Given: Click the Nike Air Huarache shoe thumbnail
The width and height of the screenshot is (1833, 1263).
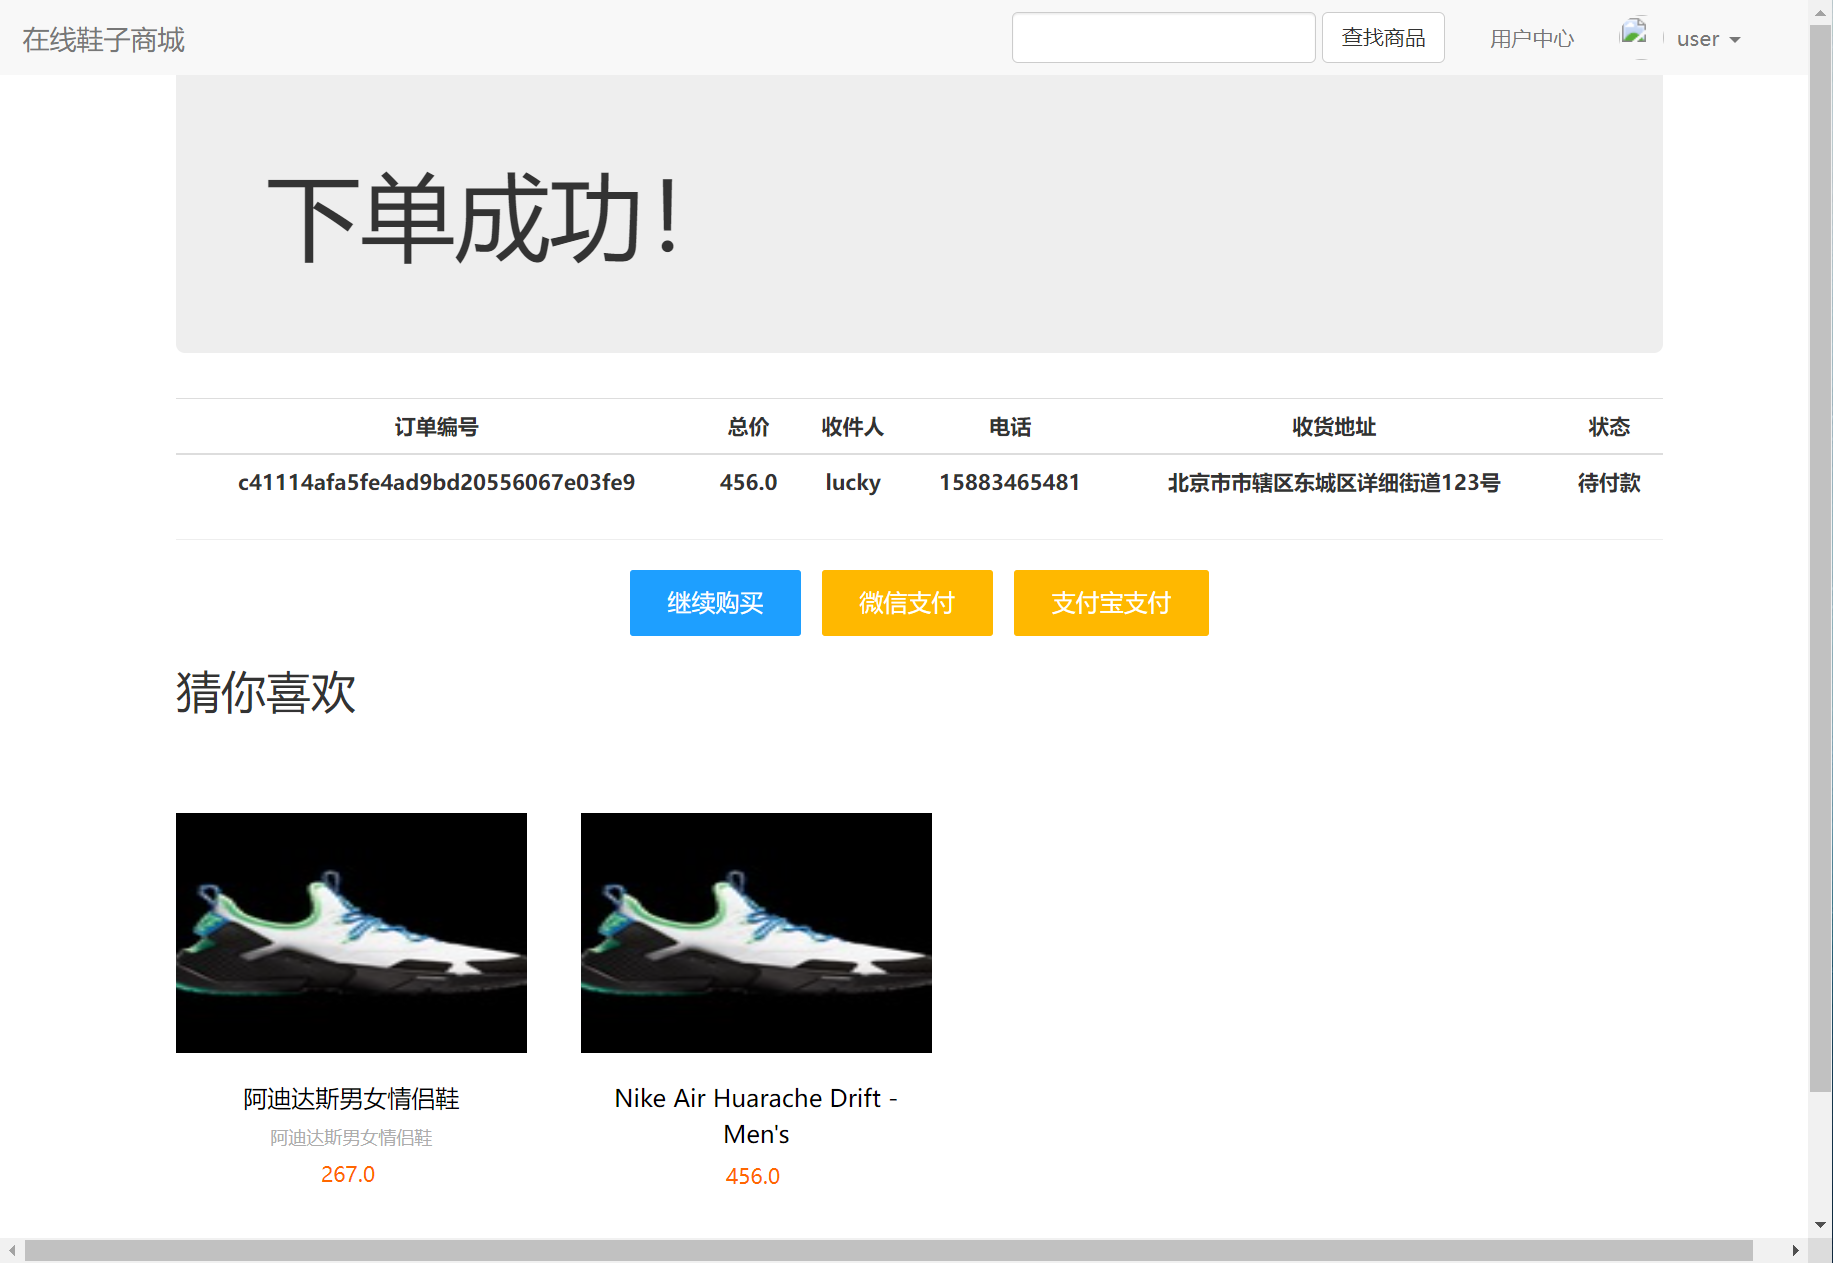Looking at the screenshot, I should point(755,933).
